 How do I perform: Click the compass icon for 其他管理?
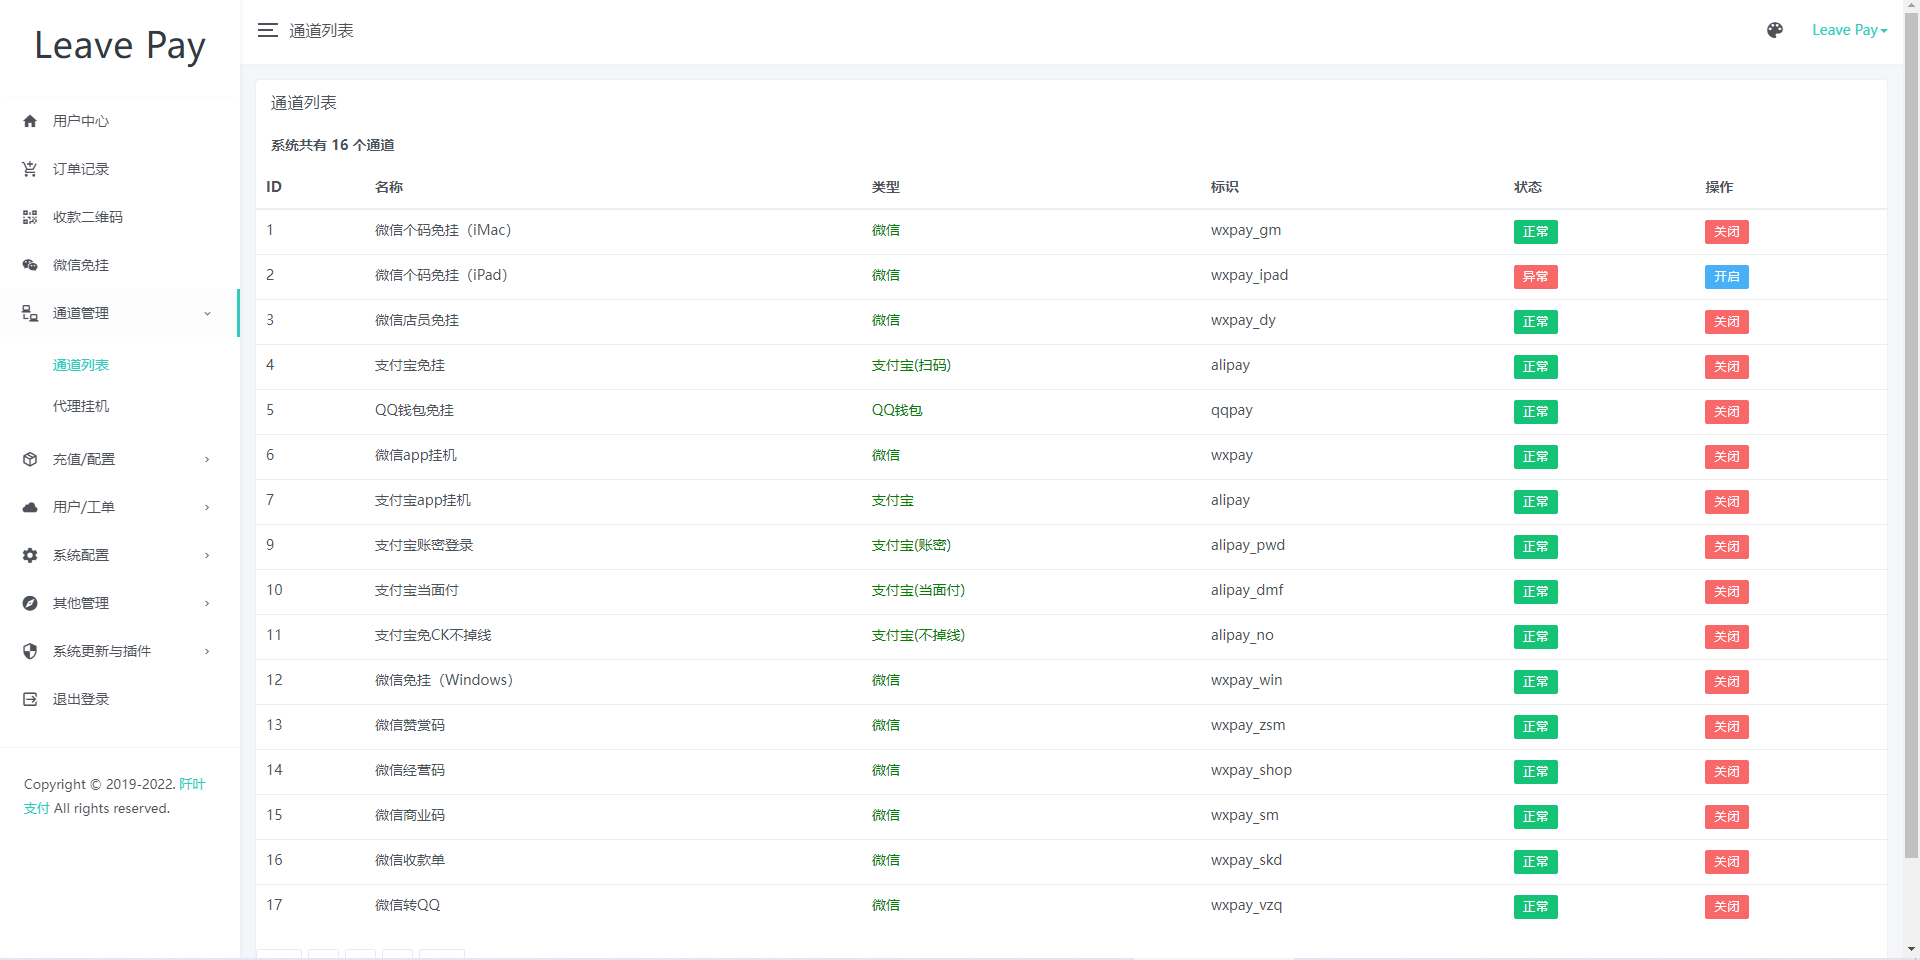(30, 603)
